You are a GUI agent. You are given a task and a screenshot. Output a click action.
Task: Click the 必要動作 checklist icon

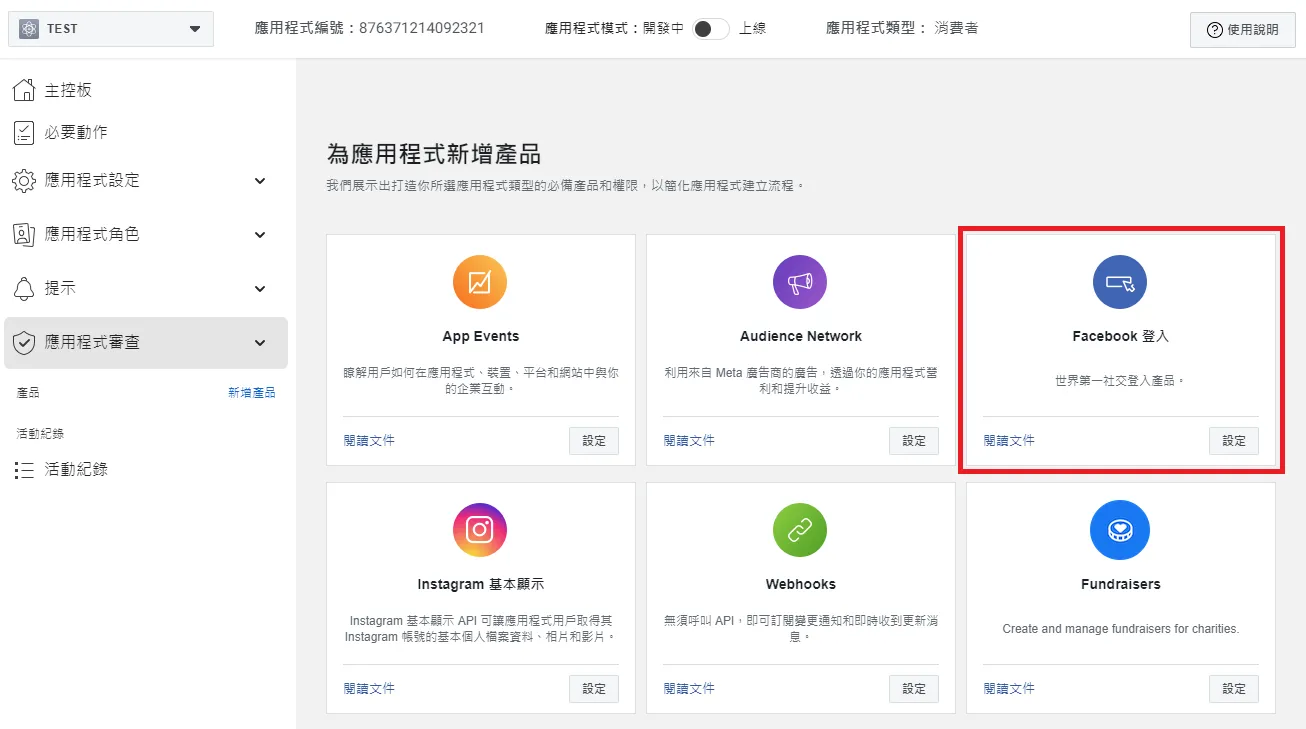point(24,132)
